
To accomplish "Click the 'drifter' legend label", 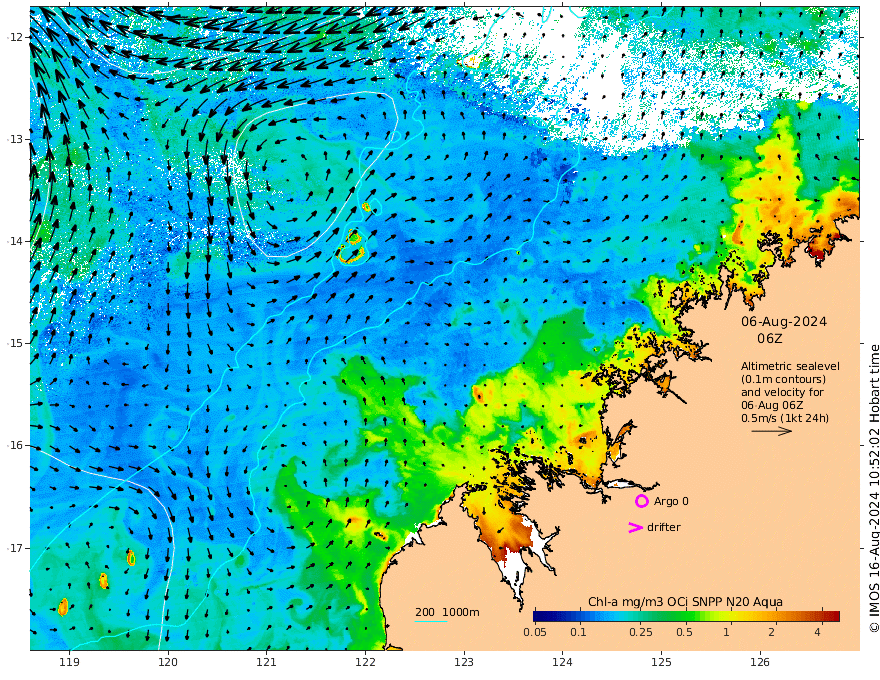I will pos(664,527).
